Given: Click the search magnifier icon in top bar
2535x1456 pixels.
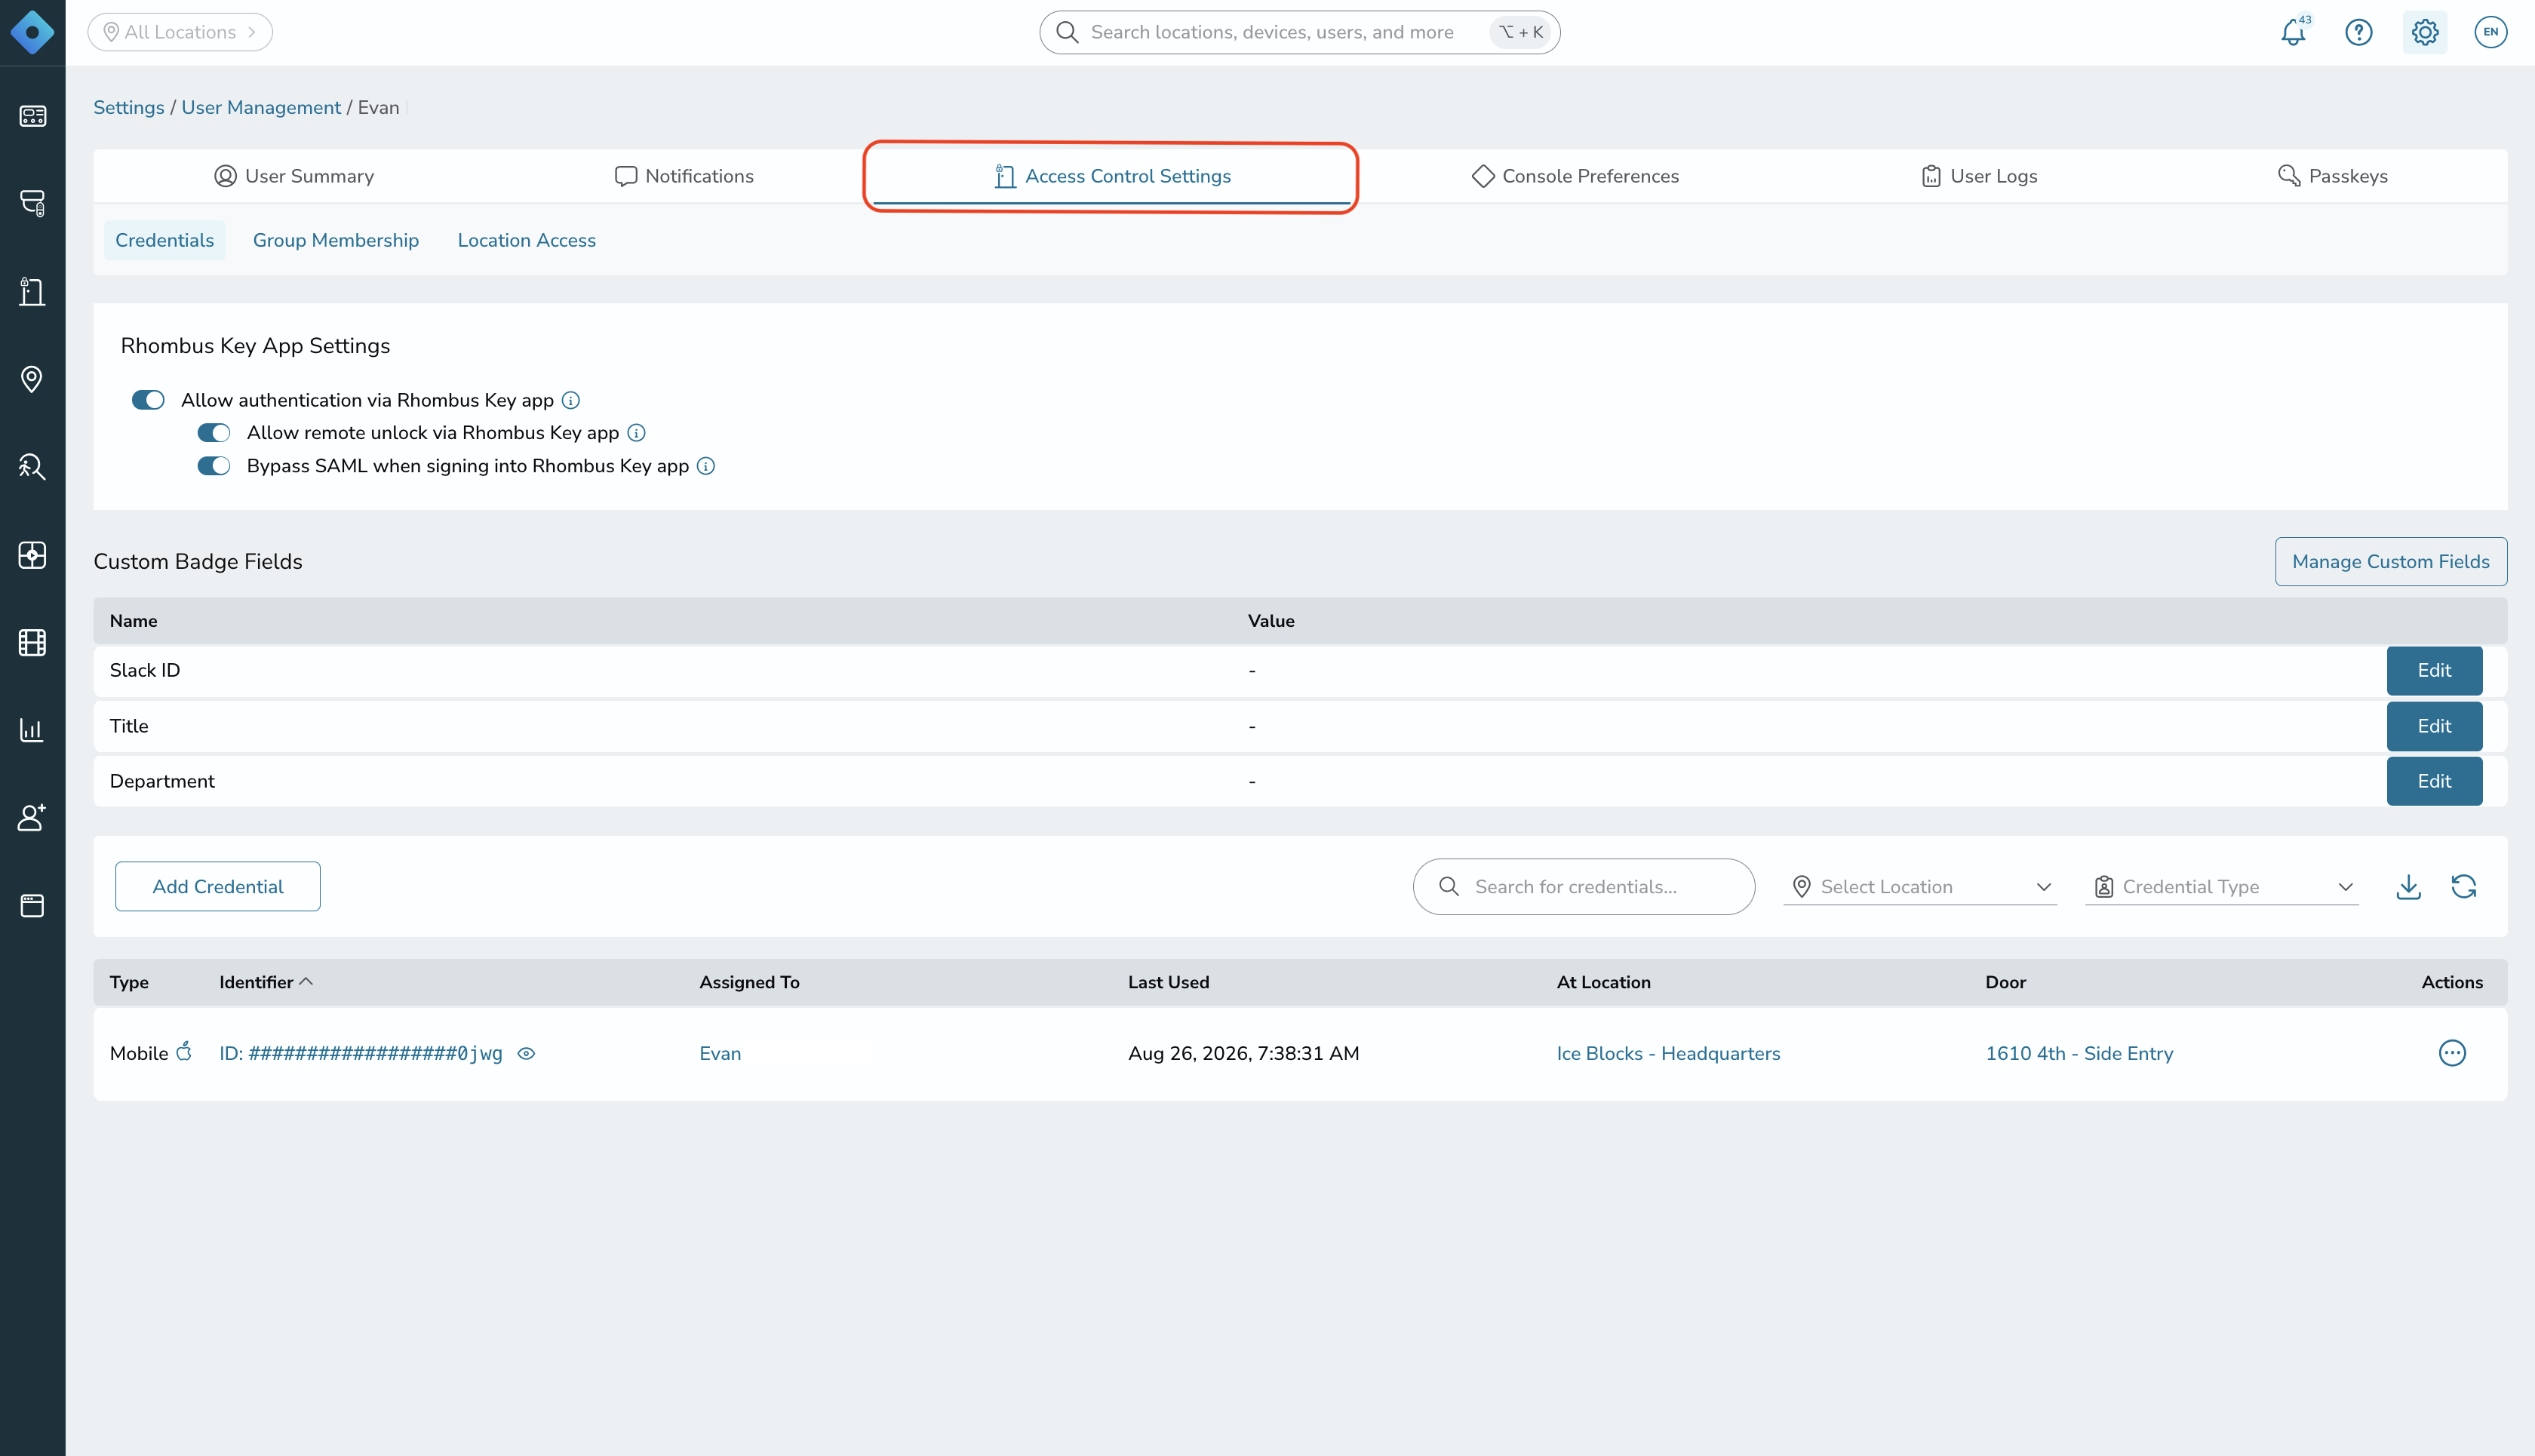Looking at the screenshot, I should pos(1067,32).
